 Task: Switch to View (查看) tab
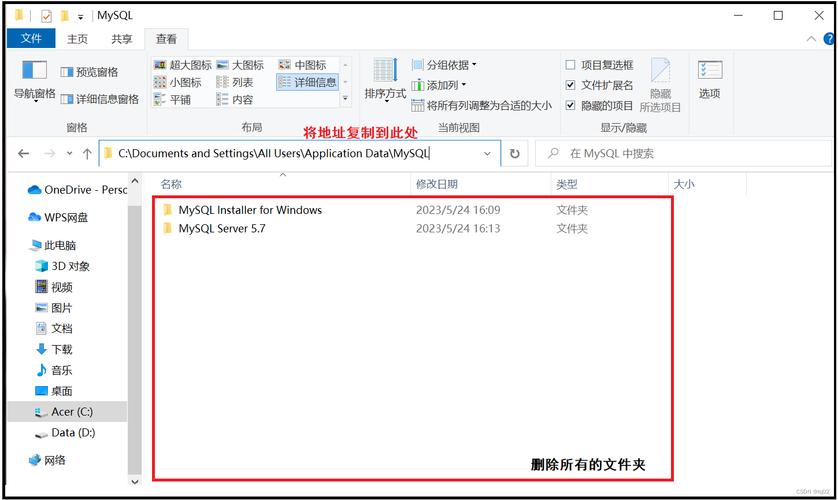click(166, 39)
